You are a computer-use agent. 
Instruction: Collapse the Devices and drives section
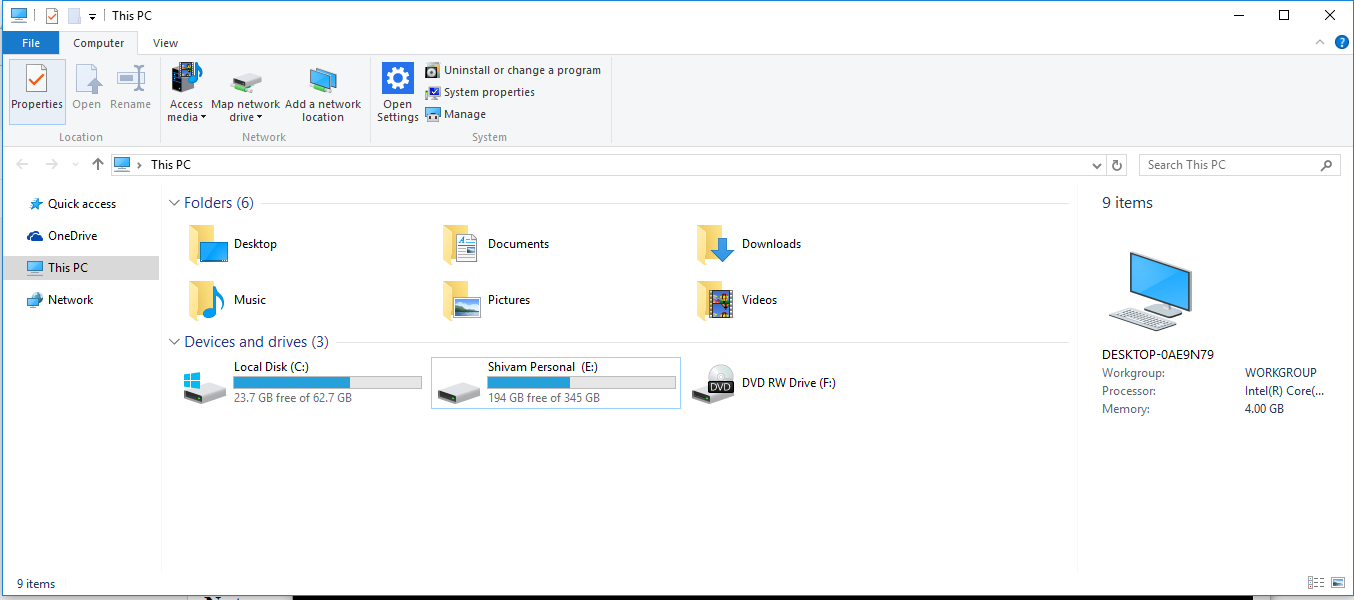[x=174, y=341]
